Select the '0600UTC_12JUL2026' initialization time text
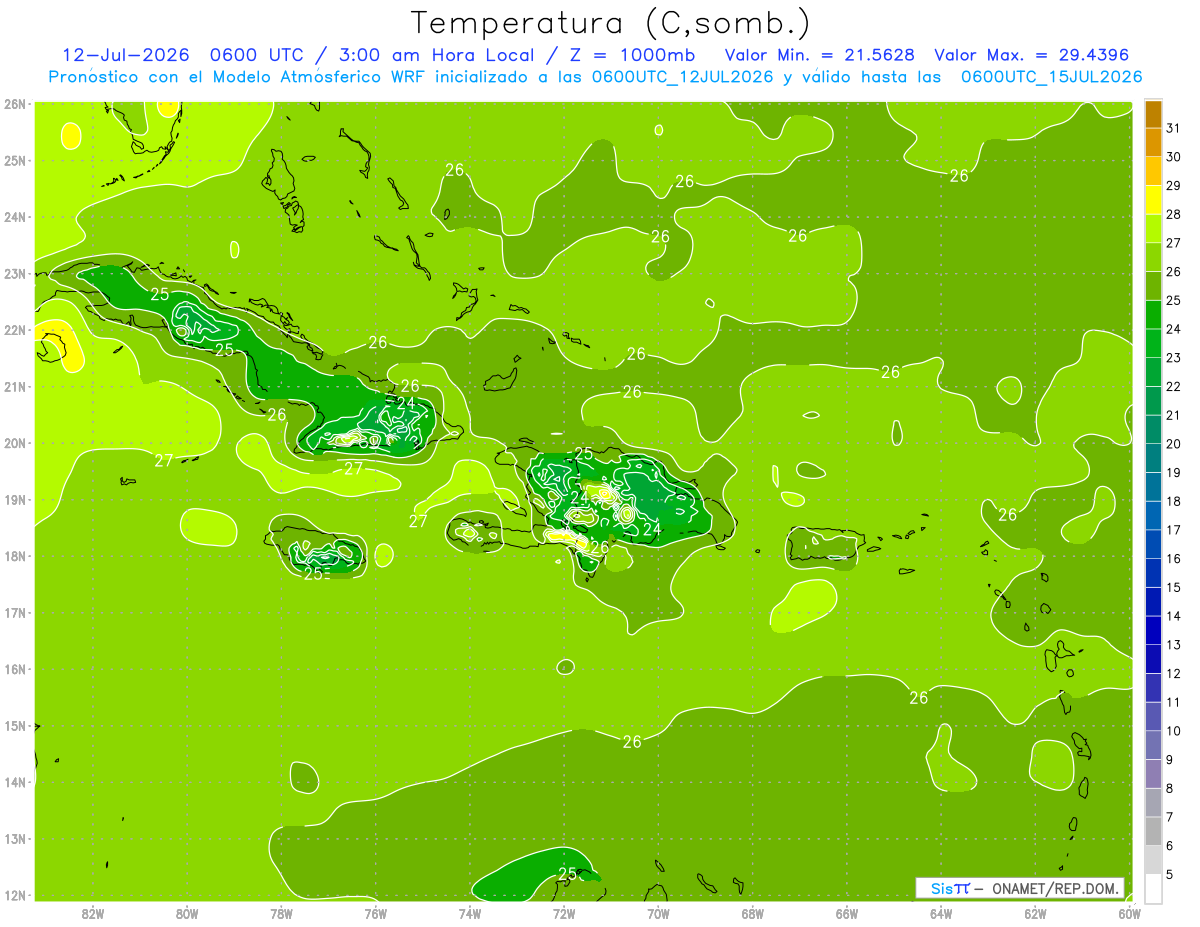The width and height of the screenshot is (1200, 927). pyautogui.click(x=684, y=77)
